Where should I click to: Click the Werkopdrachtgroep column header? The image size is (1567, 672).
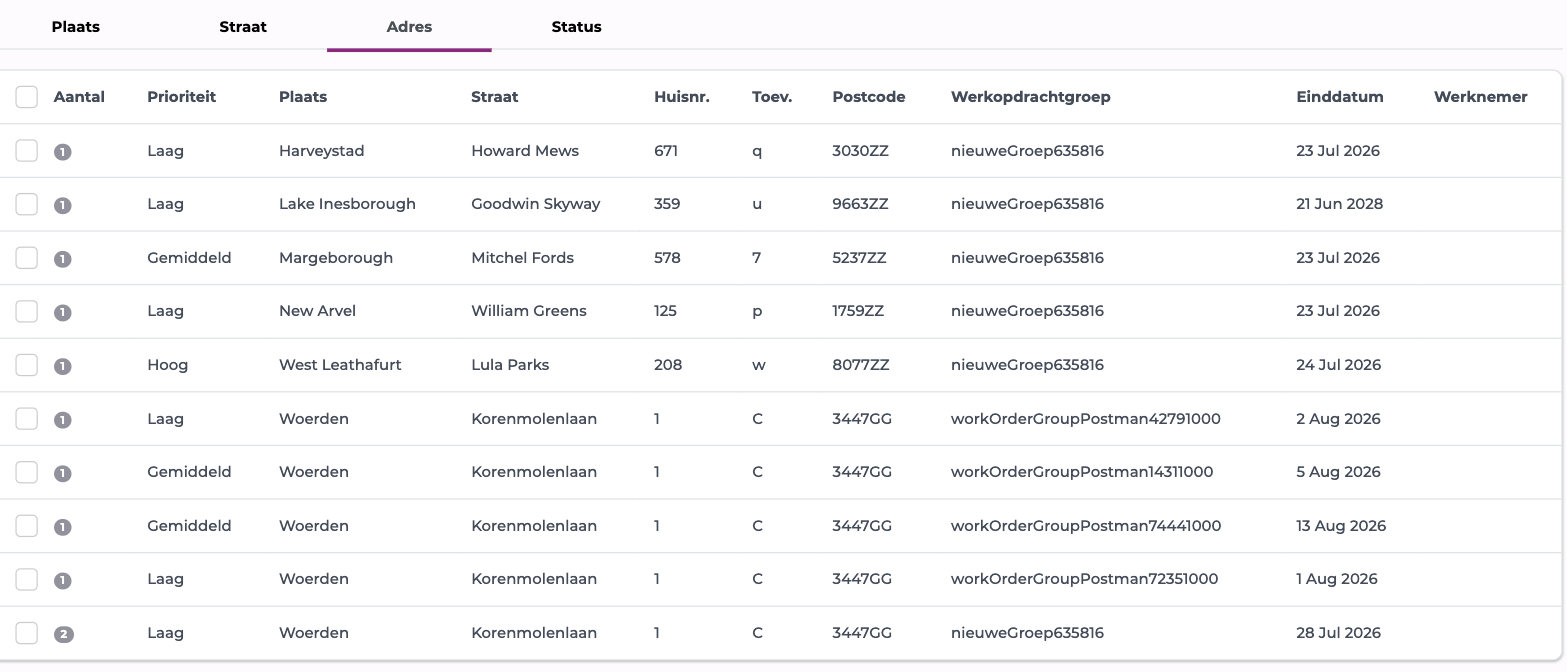[x=1031, y=97]
